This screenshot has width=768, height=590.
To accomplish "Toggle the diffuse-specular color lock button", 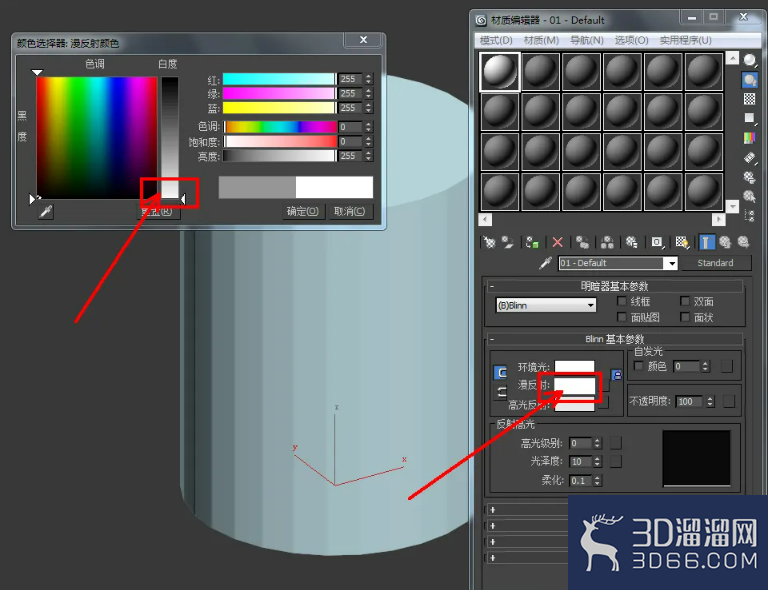I will click(x=501, y=392).
